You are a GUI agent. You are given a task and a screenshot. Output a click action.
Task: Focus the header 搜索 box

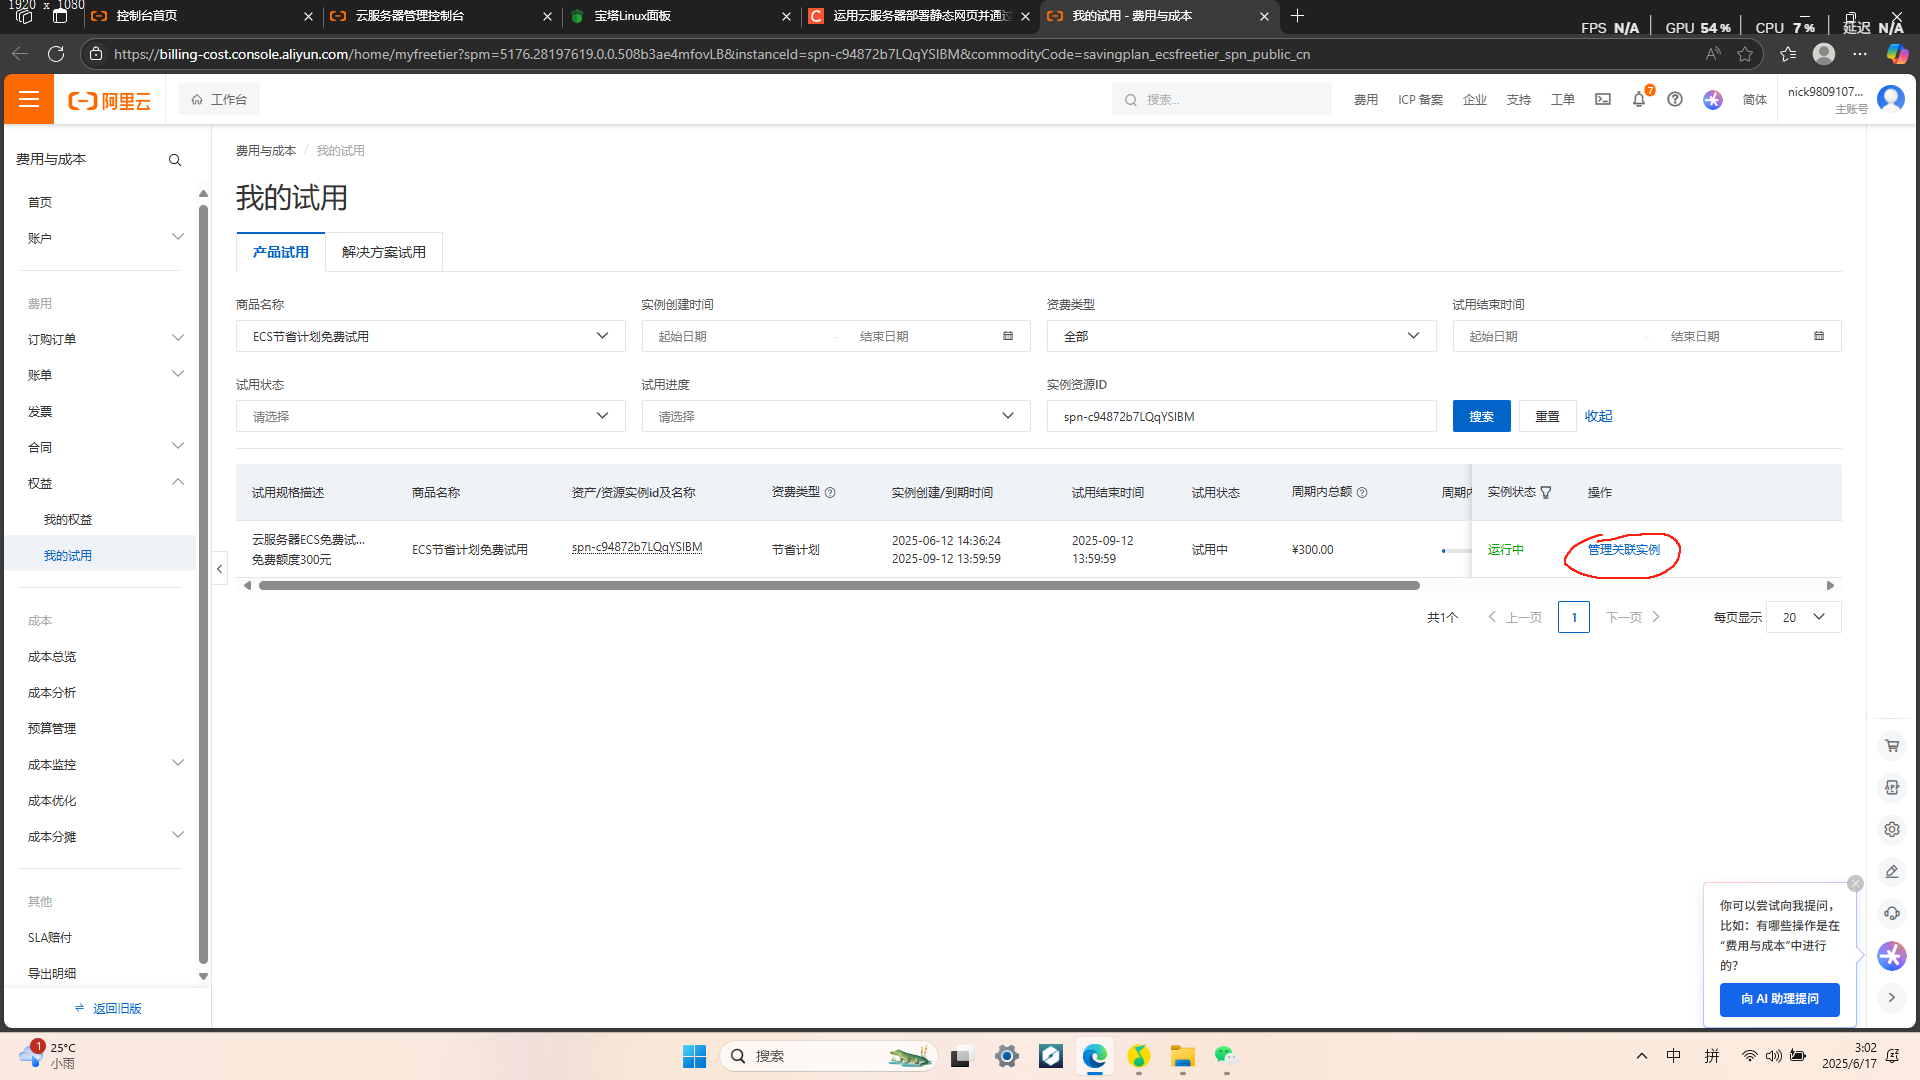[1222, 99]
